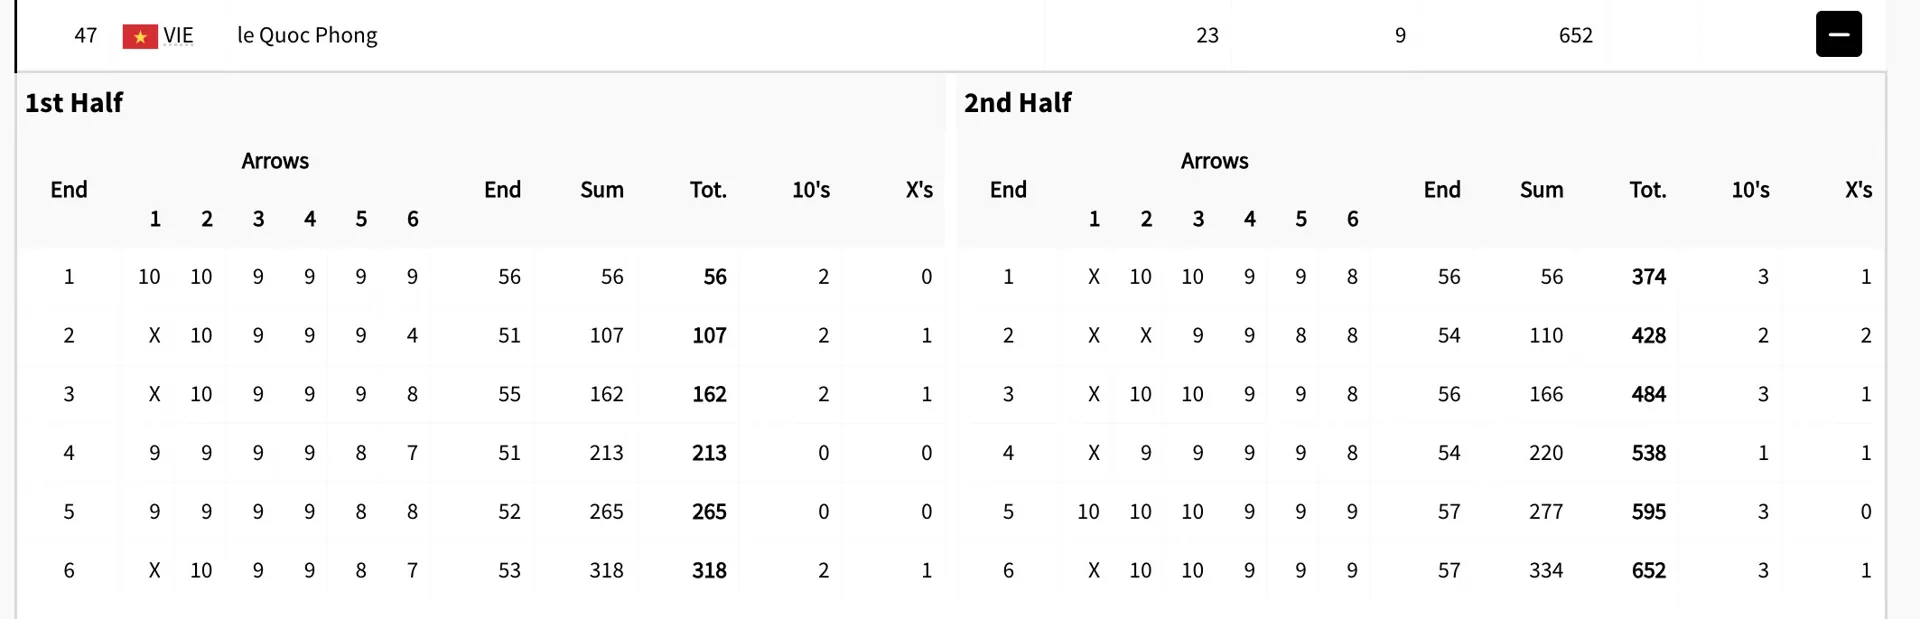The height and width of the screenshot is (619, 1920).
Task: Select athlete name le Quoc Phong
Action: [307, 35]
